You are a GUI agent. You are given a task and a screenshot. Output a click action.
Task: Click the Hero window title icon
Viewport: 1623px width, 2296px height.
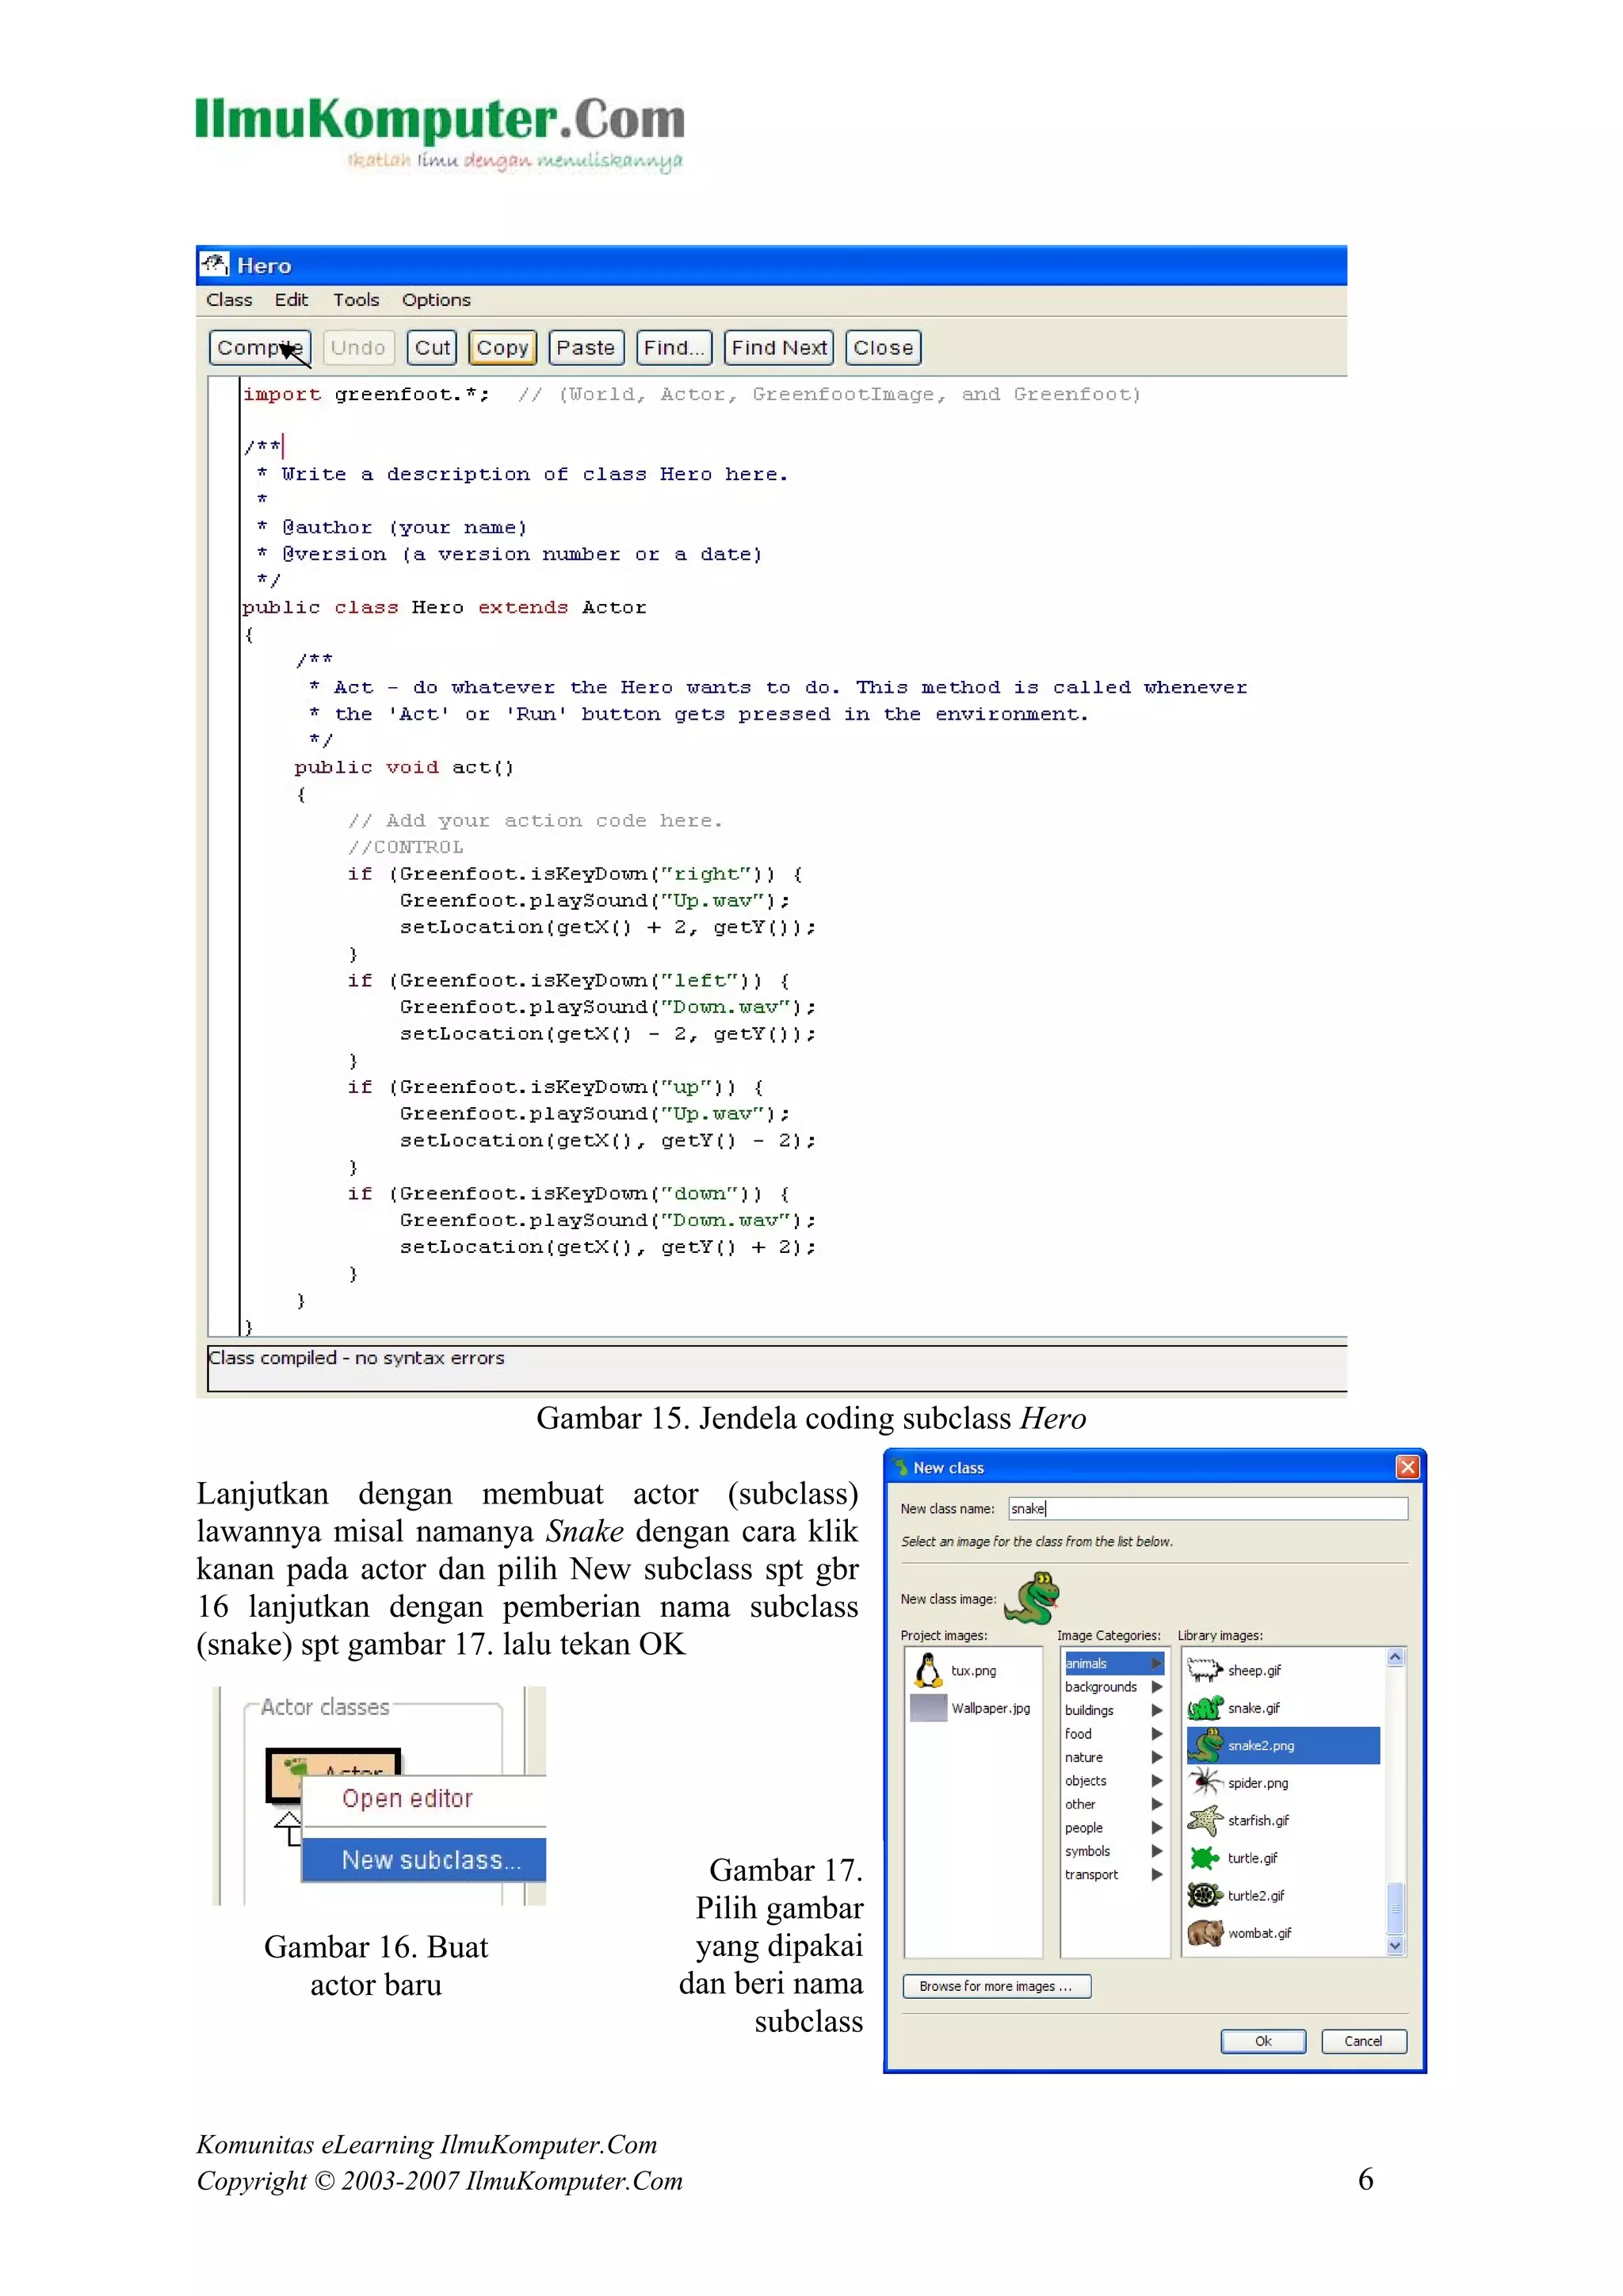(x=215, y=265)
